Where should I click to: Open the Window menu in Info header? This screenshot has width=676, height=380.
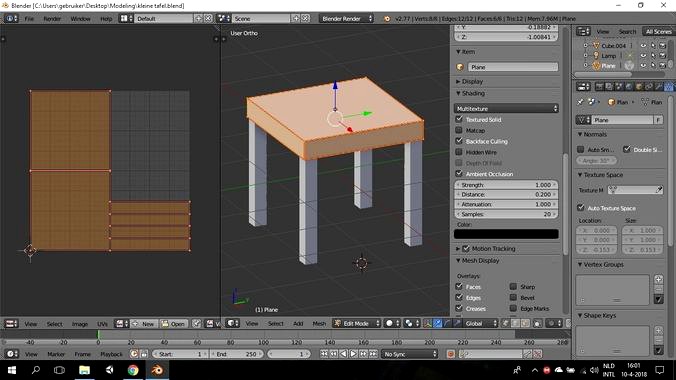click(x=81, y=19)
